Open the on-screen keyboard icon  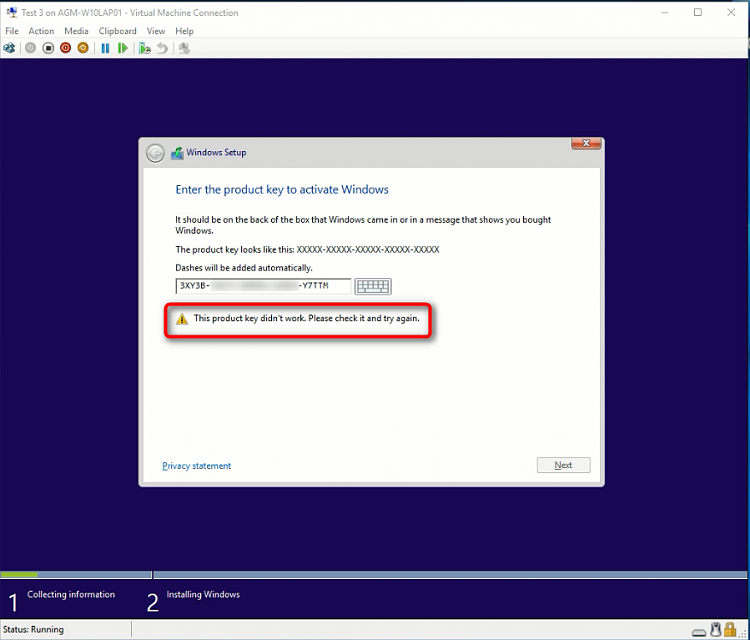[x=373, y=286]
